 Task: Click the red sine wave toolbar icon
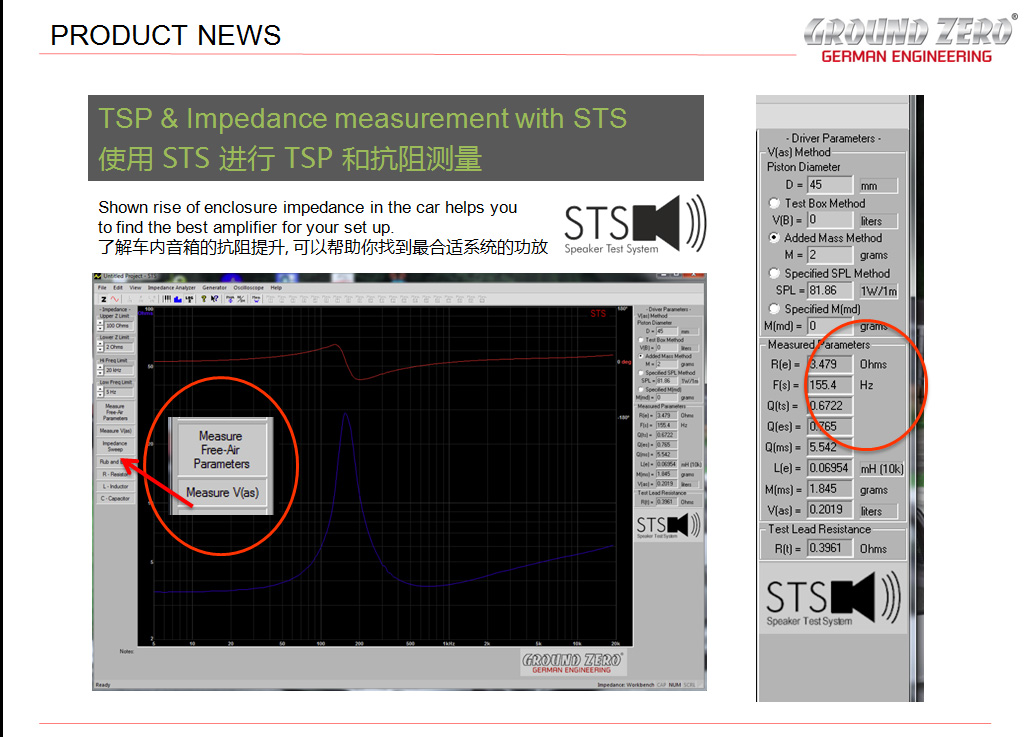115,299
